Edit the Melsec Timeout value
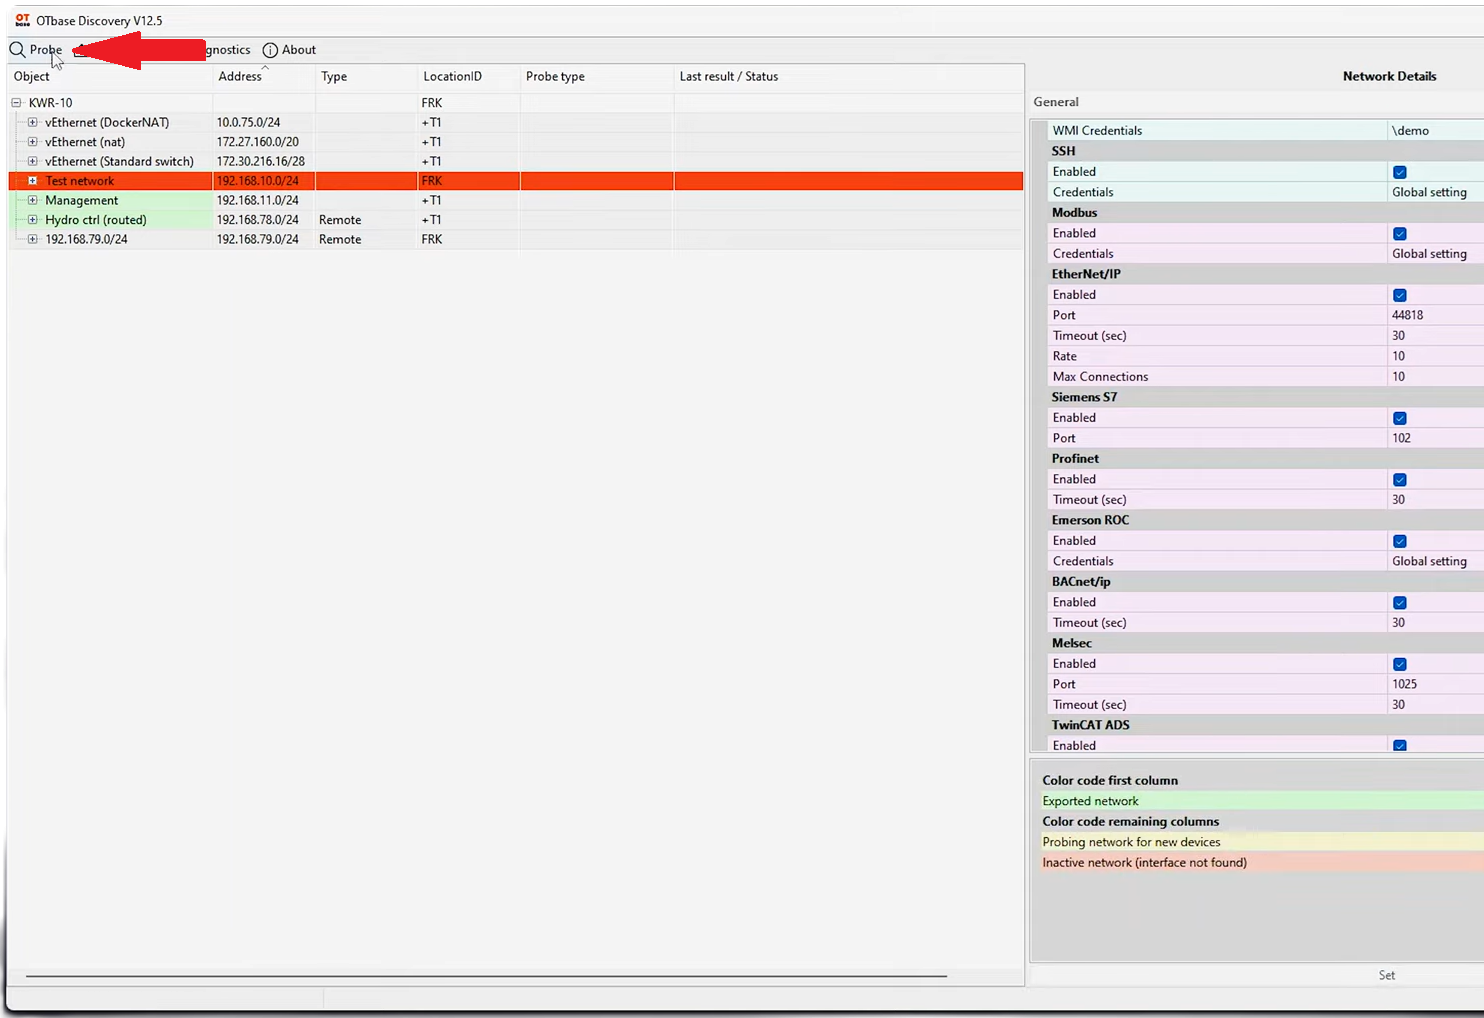This screenshot has width=1484, height=1018. (1436, 705)
